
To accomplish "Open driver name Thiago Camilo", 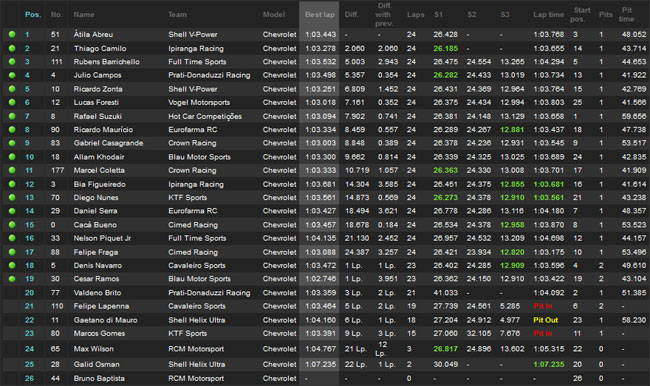I will (x=100, y=49).
